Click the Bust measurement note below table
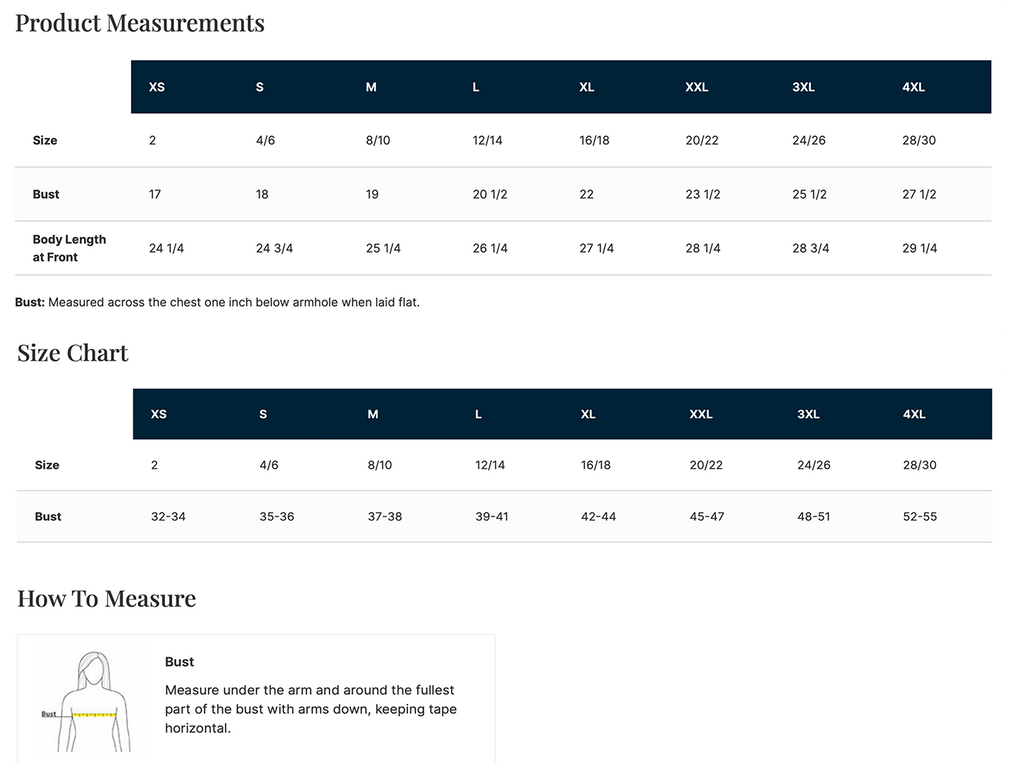The image size is (1024, 763). [x=217, y=302]
